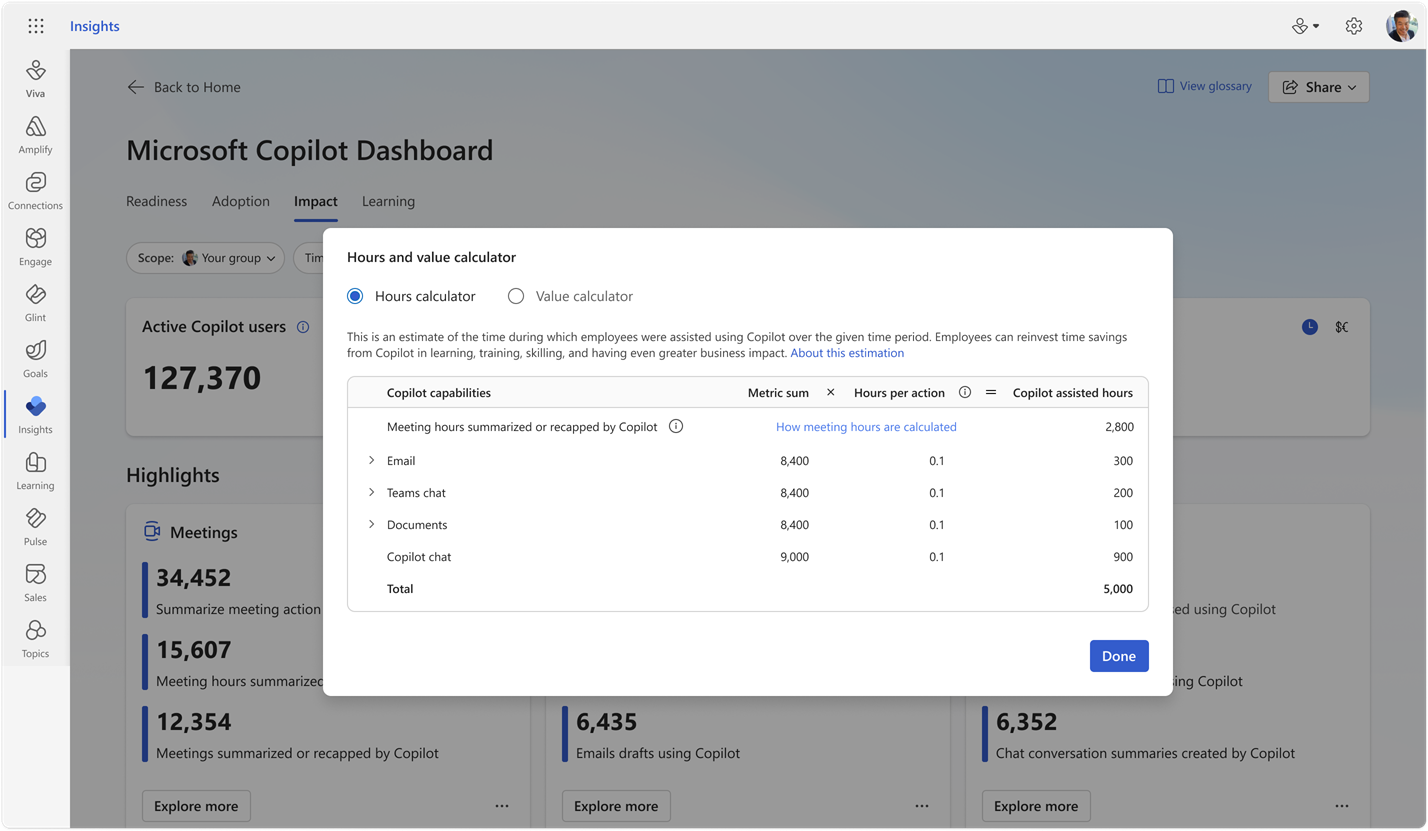Click the blue clock hours icon on the card

click(1309, 327)
